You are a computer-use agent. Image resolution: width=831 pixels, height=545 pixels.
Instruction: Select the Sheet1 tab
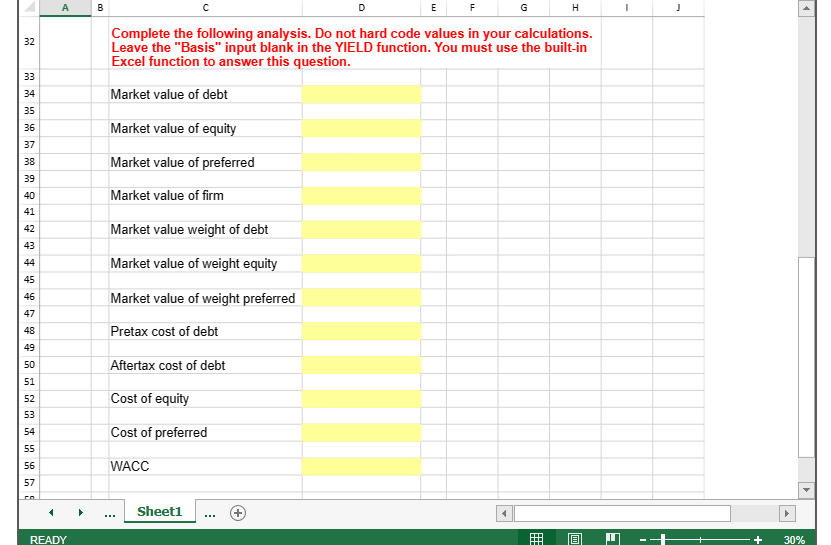pyautogui.click(x=160, y=512)
